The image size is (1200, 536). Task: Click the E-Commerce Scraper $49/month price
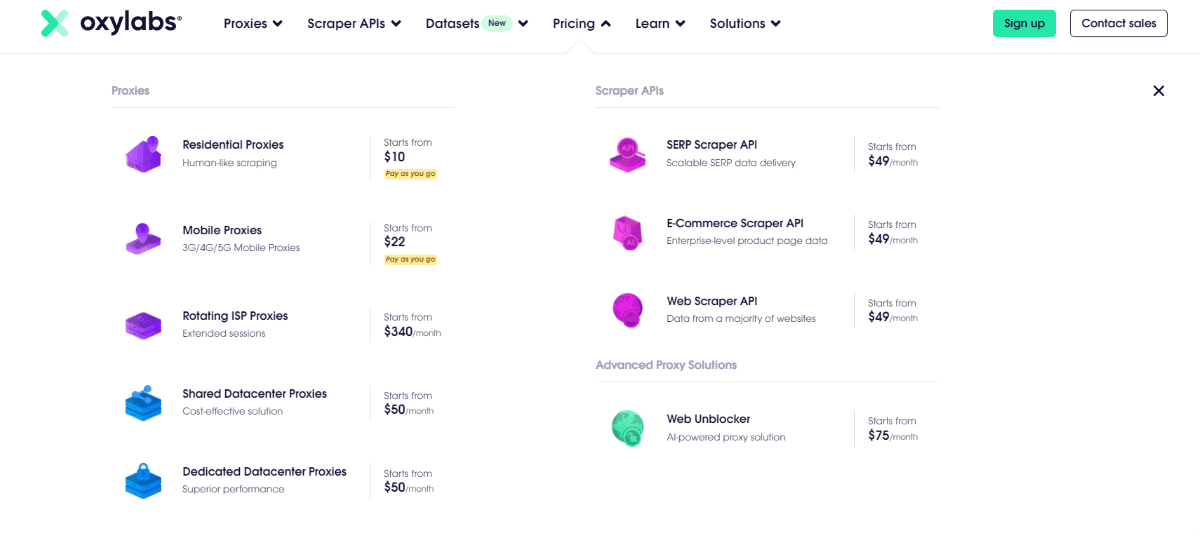(893, 239)
